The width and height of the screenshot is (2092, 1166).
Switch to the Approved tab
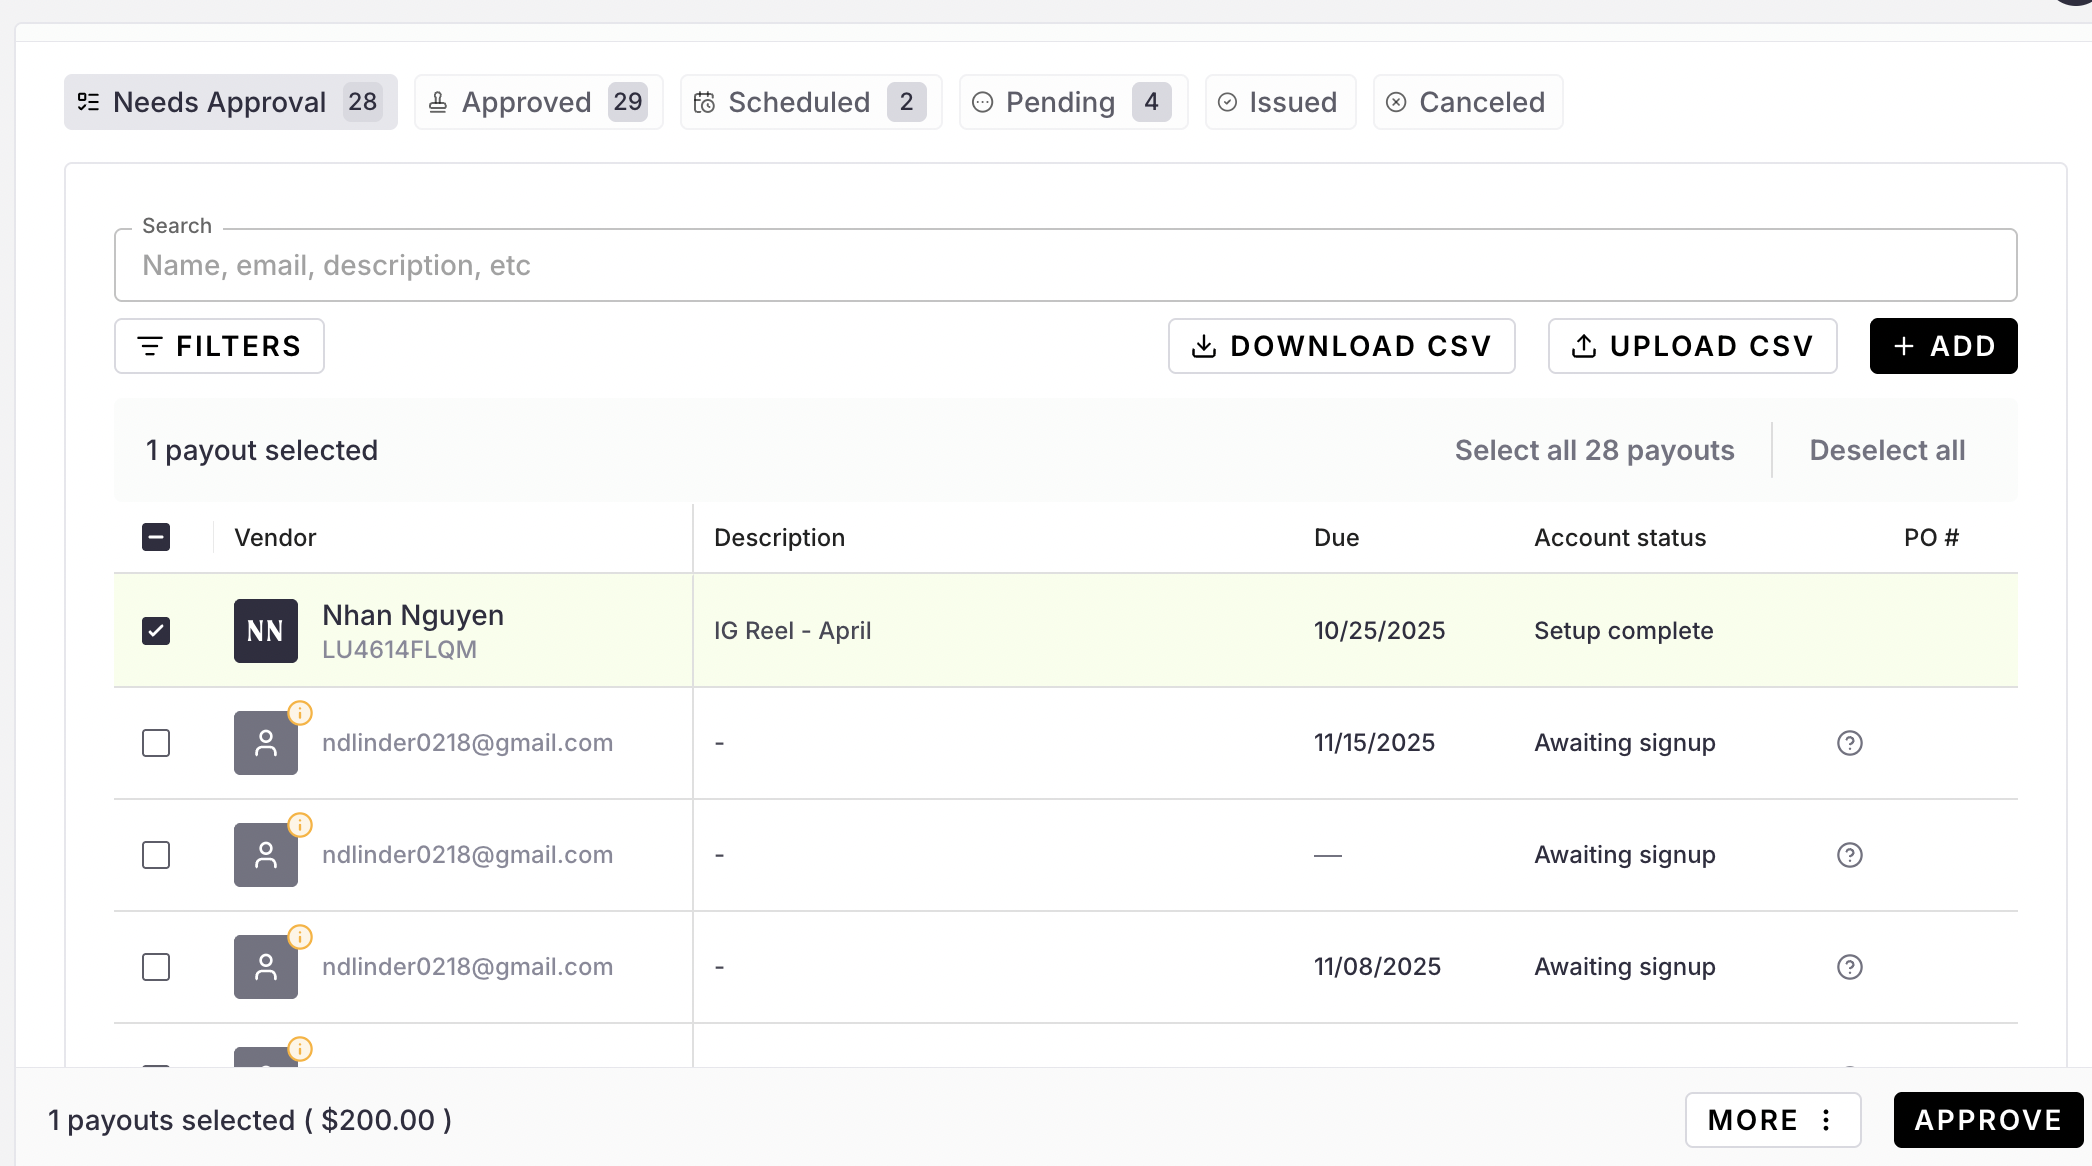point(538,102)
